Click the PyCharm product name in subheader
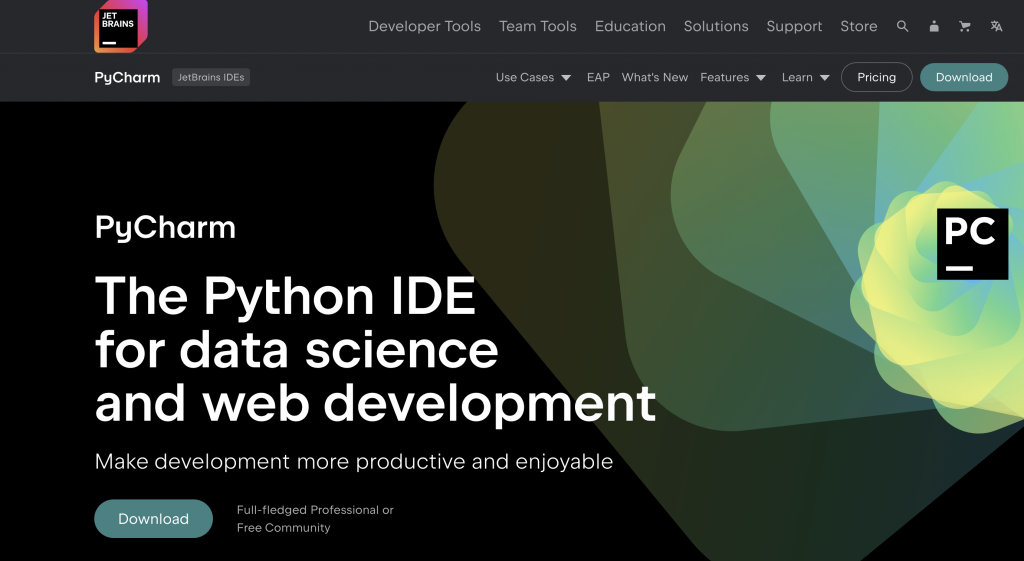 127,77
